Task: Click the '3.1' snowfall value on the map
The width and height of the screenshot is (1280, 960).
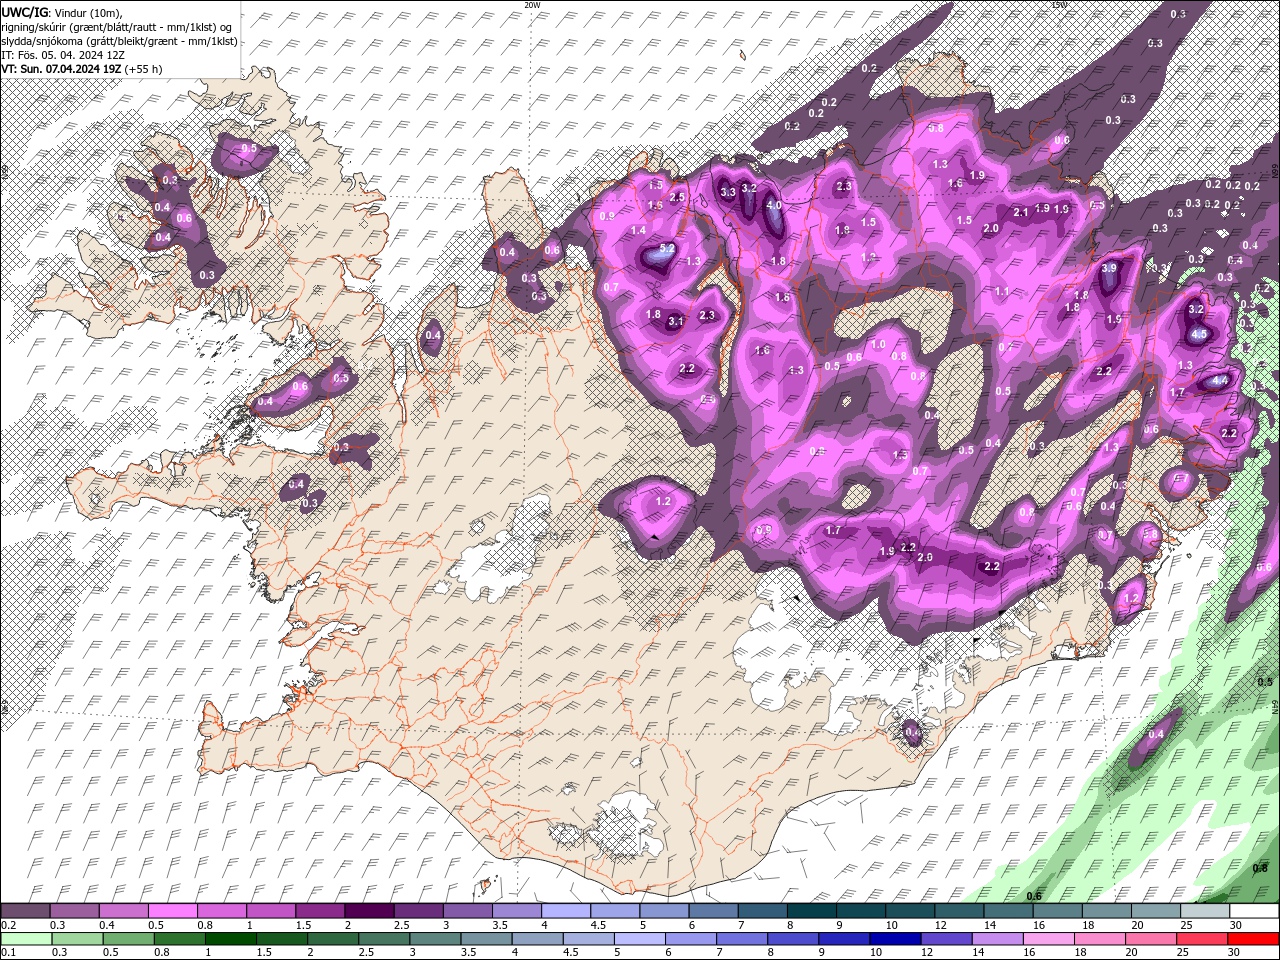Action: (675, 321)
